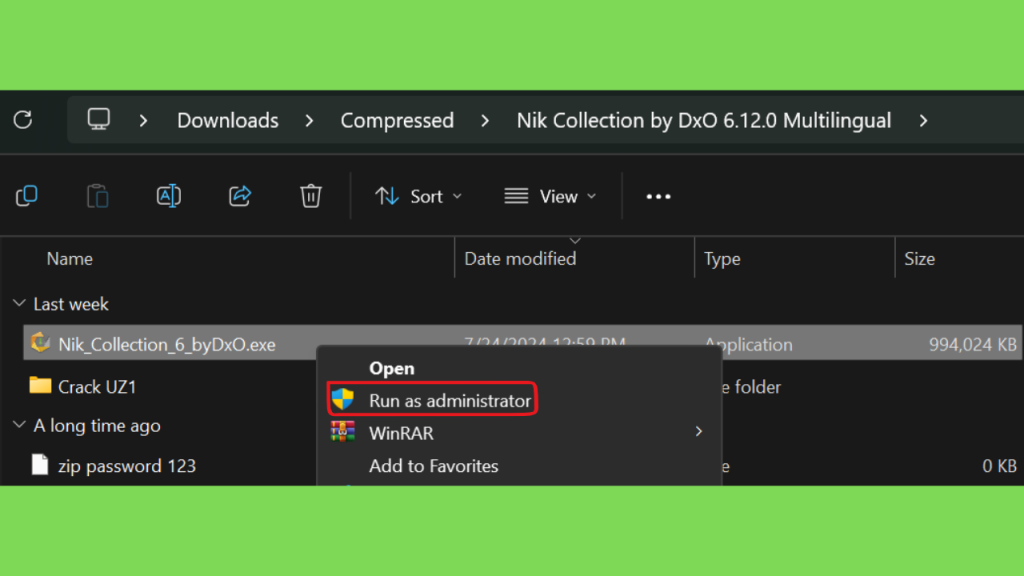Click the WinRAR books icon in the context menu
1024x576 pixels.
click(342, 432)
